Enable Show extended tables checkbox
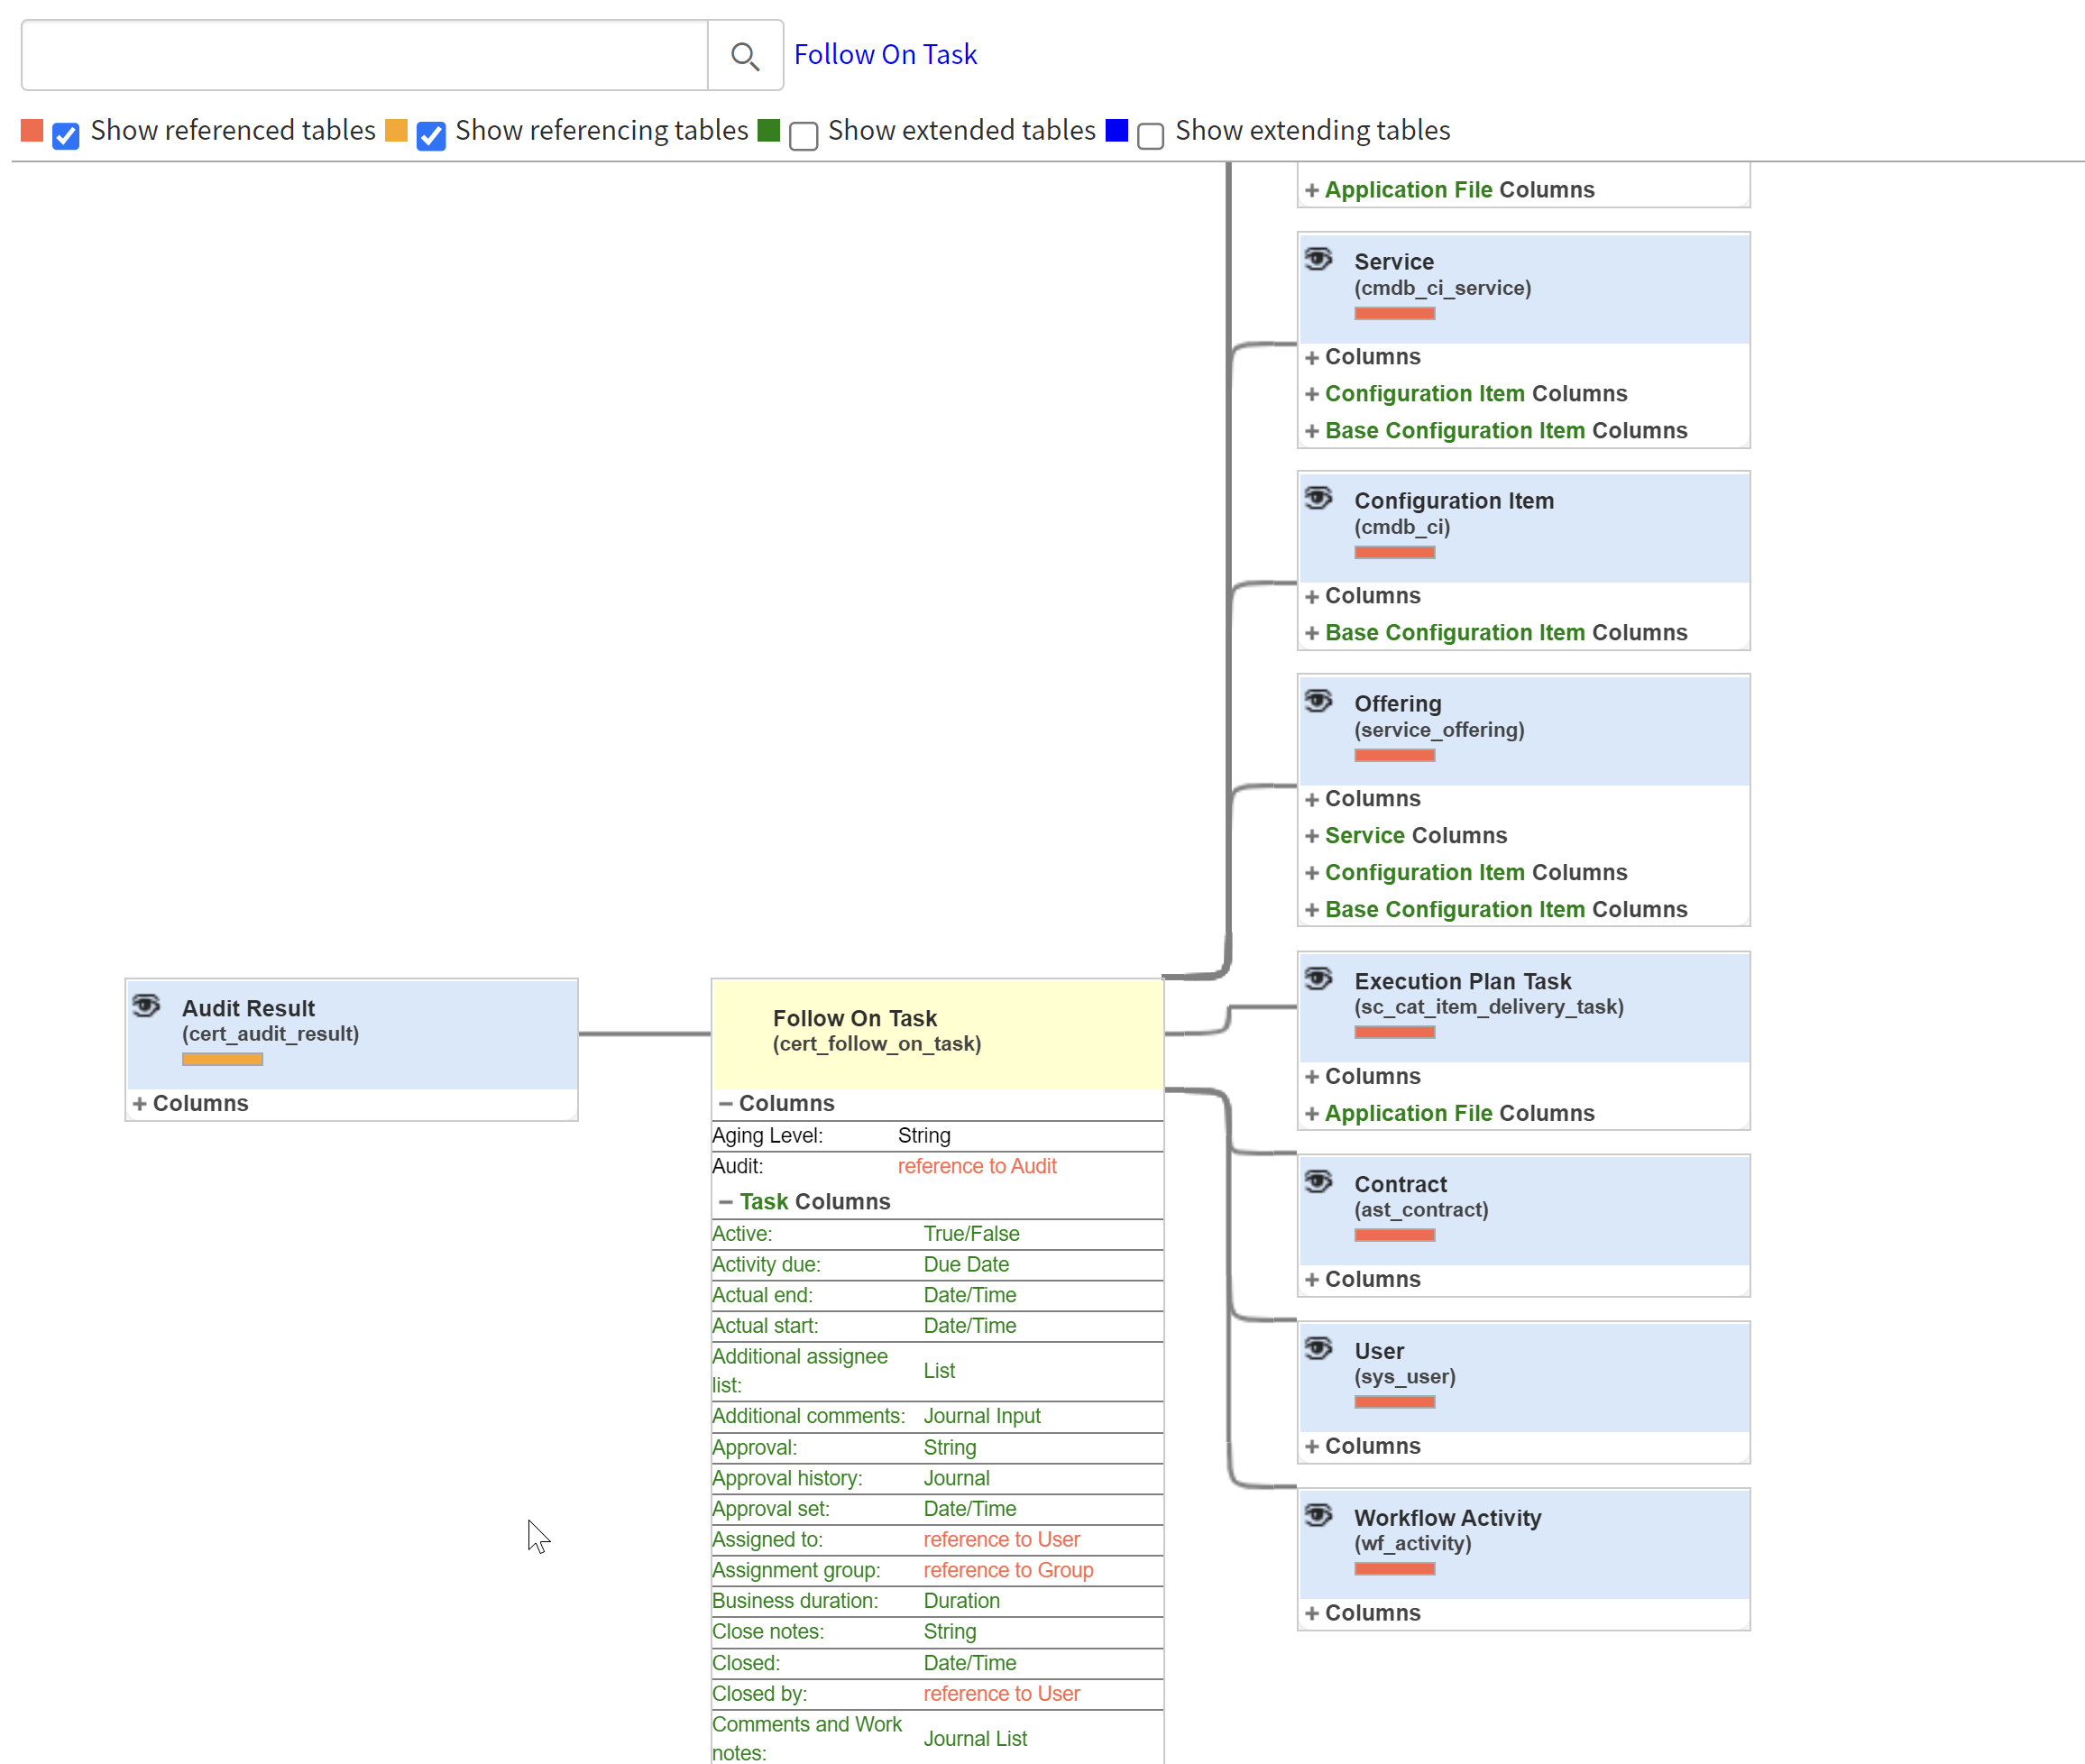The width and height of the screenshot is (2085, 1764). pos(803,136)
